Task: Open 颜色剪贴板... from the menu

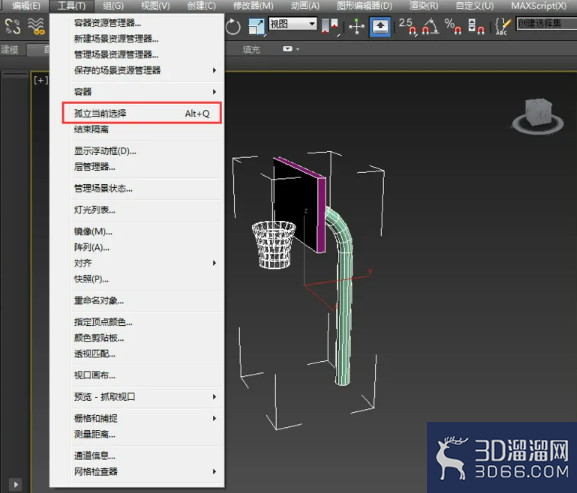Action: [137, 338]
